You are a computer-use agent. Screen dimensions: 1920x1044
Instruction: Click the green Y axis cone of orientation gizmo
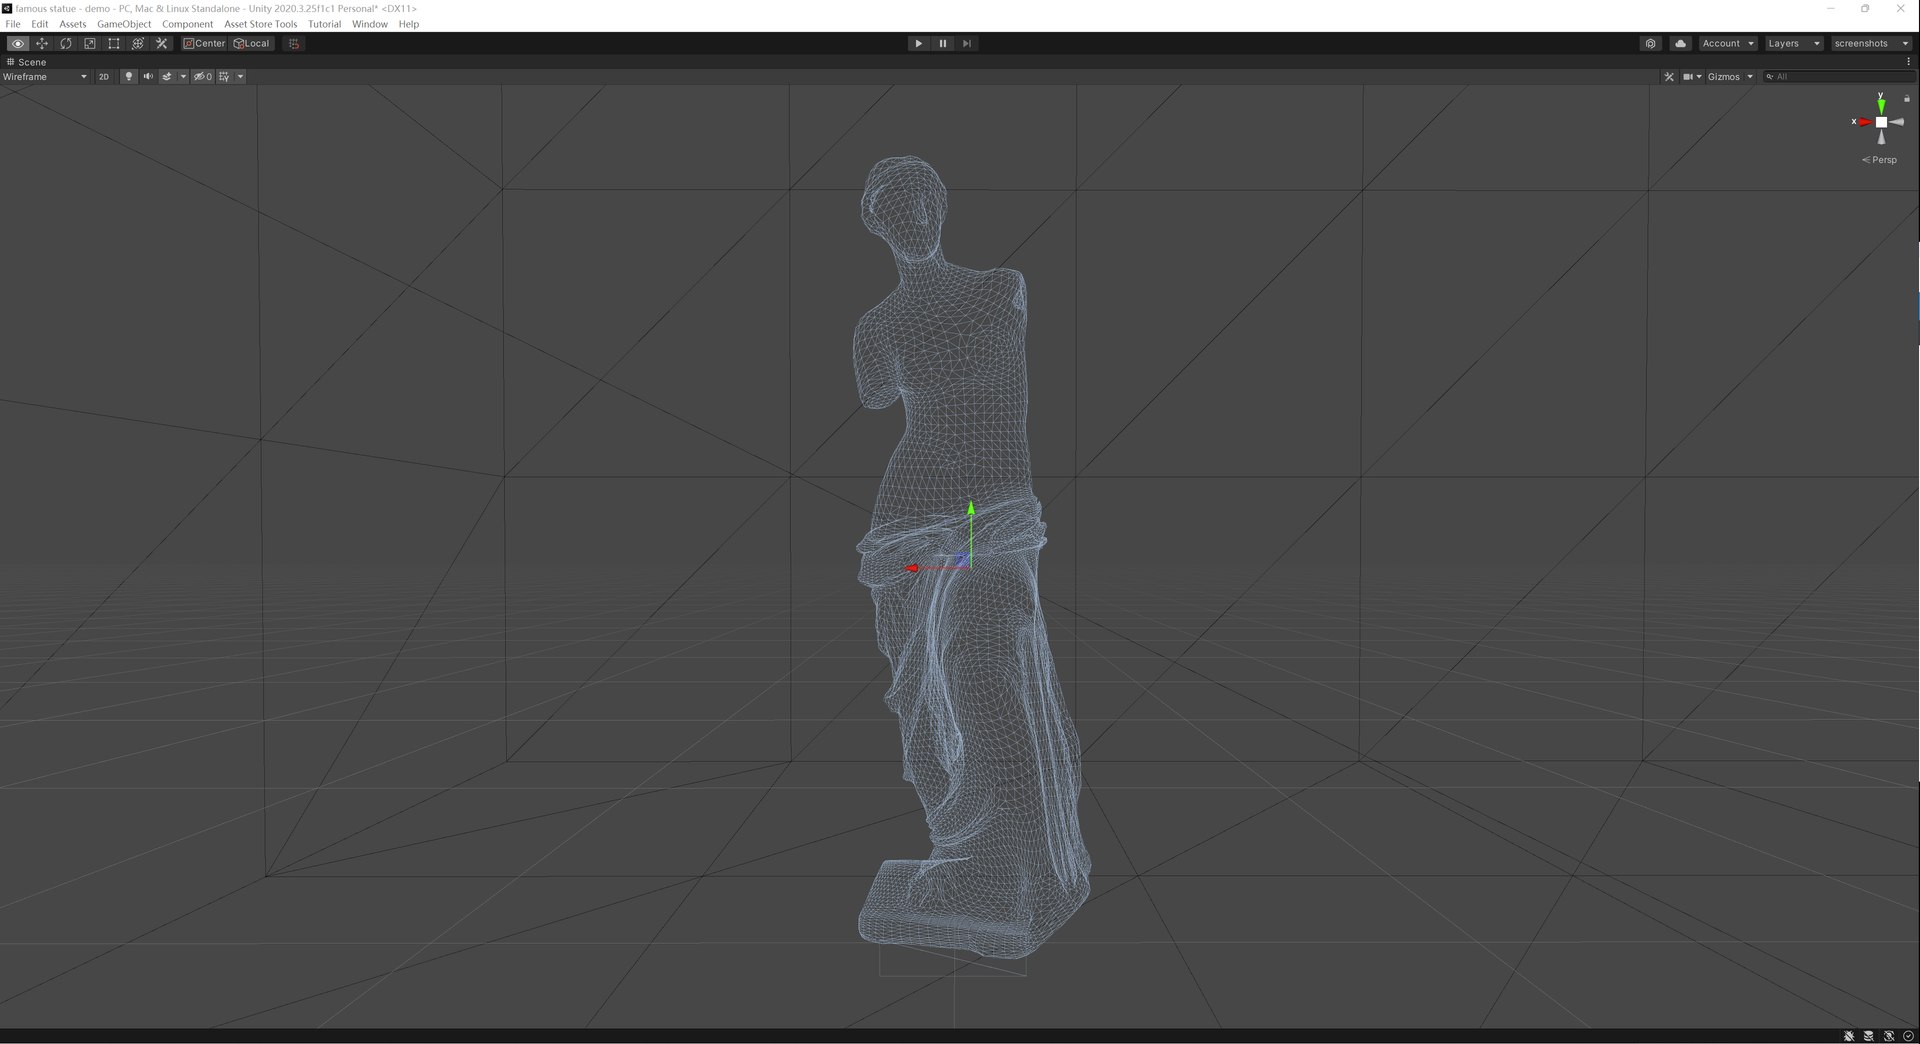tap(1881, 105)
